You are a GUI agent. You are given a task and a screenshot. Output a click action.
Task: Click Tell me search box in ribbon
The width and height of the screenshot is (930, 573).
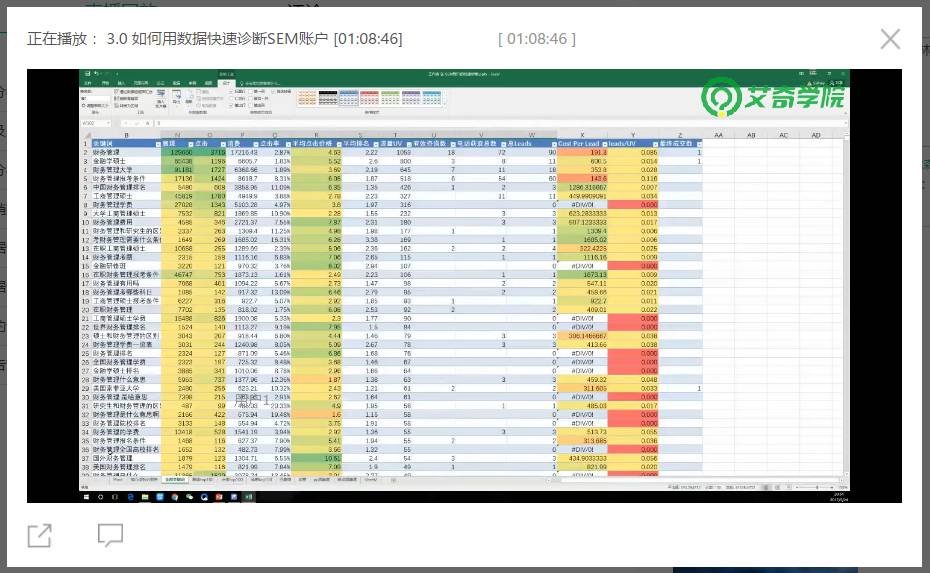point(261,83)
